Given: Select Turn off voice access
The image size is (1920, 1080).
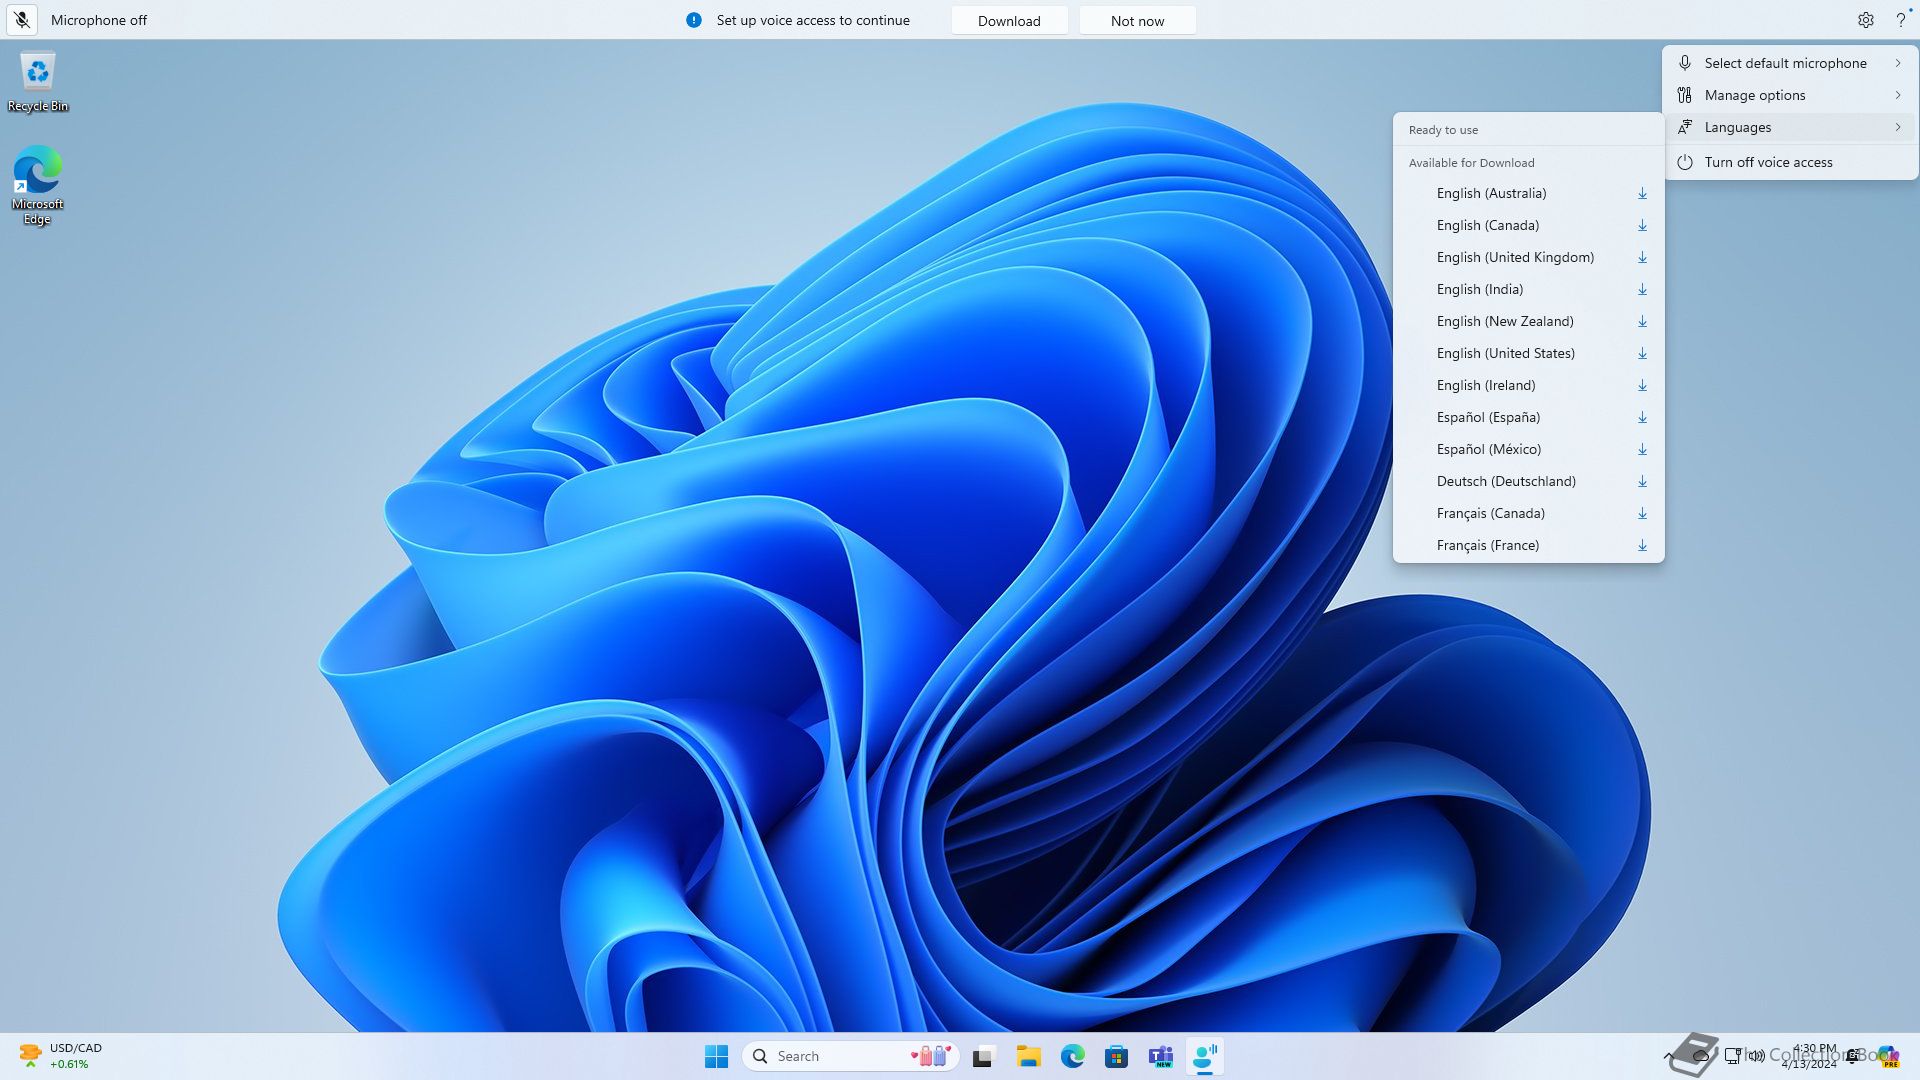Looking at the screenshot, I should click(x=1790, y=162).
